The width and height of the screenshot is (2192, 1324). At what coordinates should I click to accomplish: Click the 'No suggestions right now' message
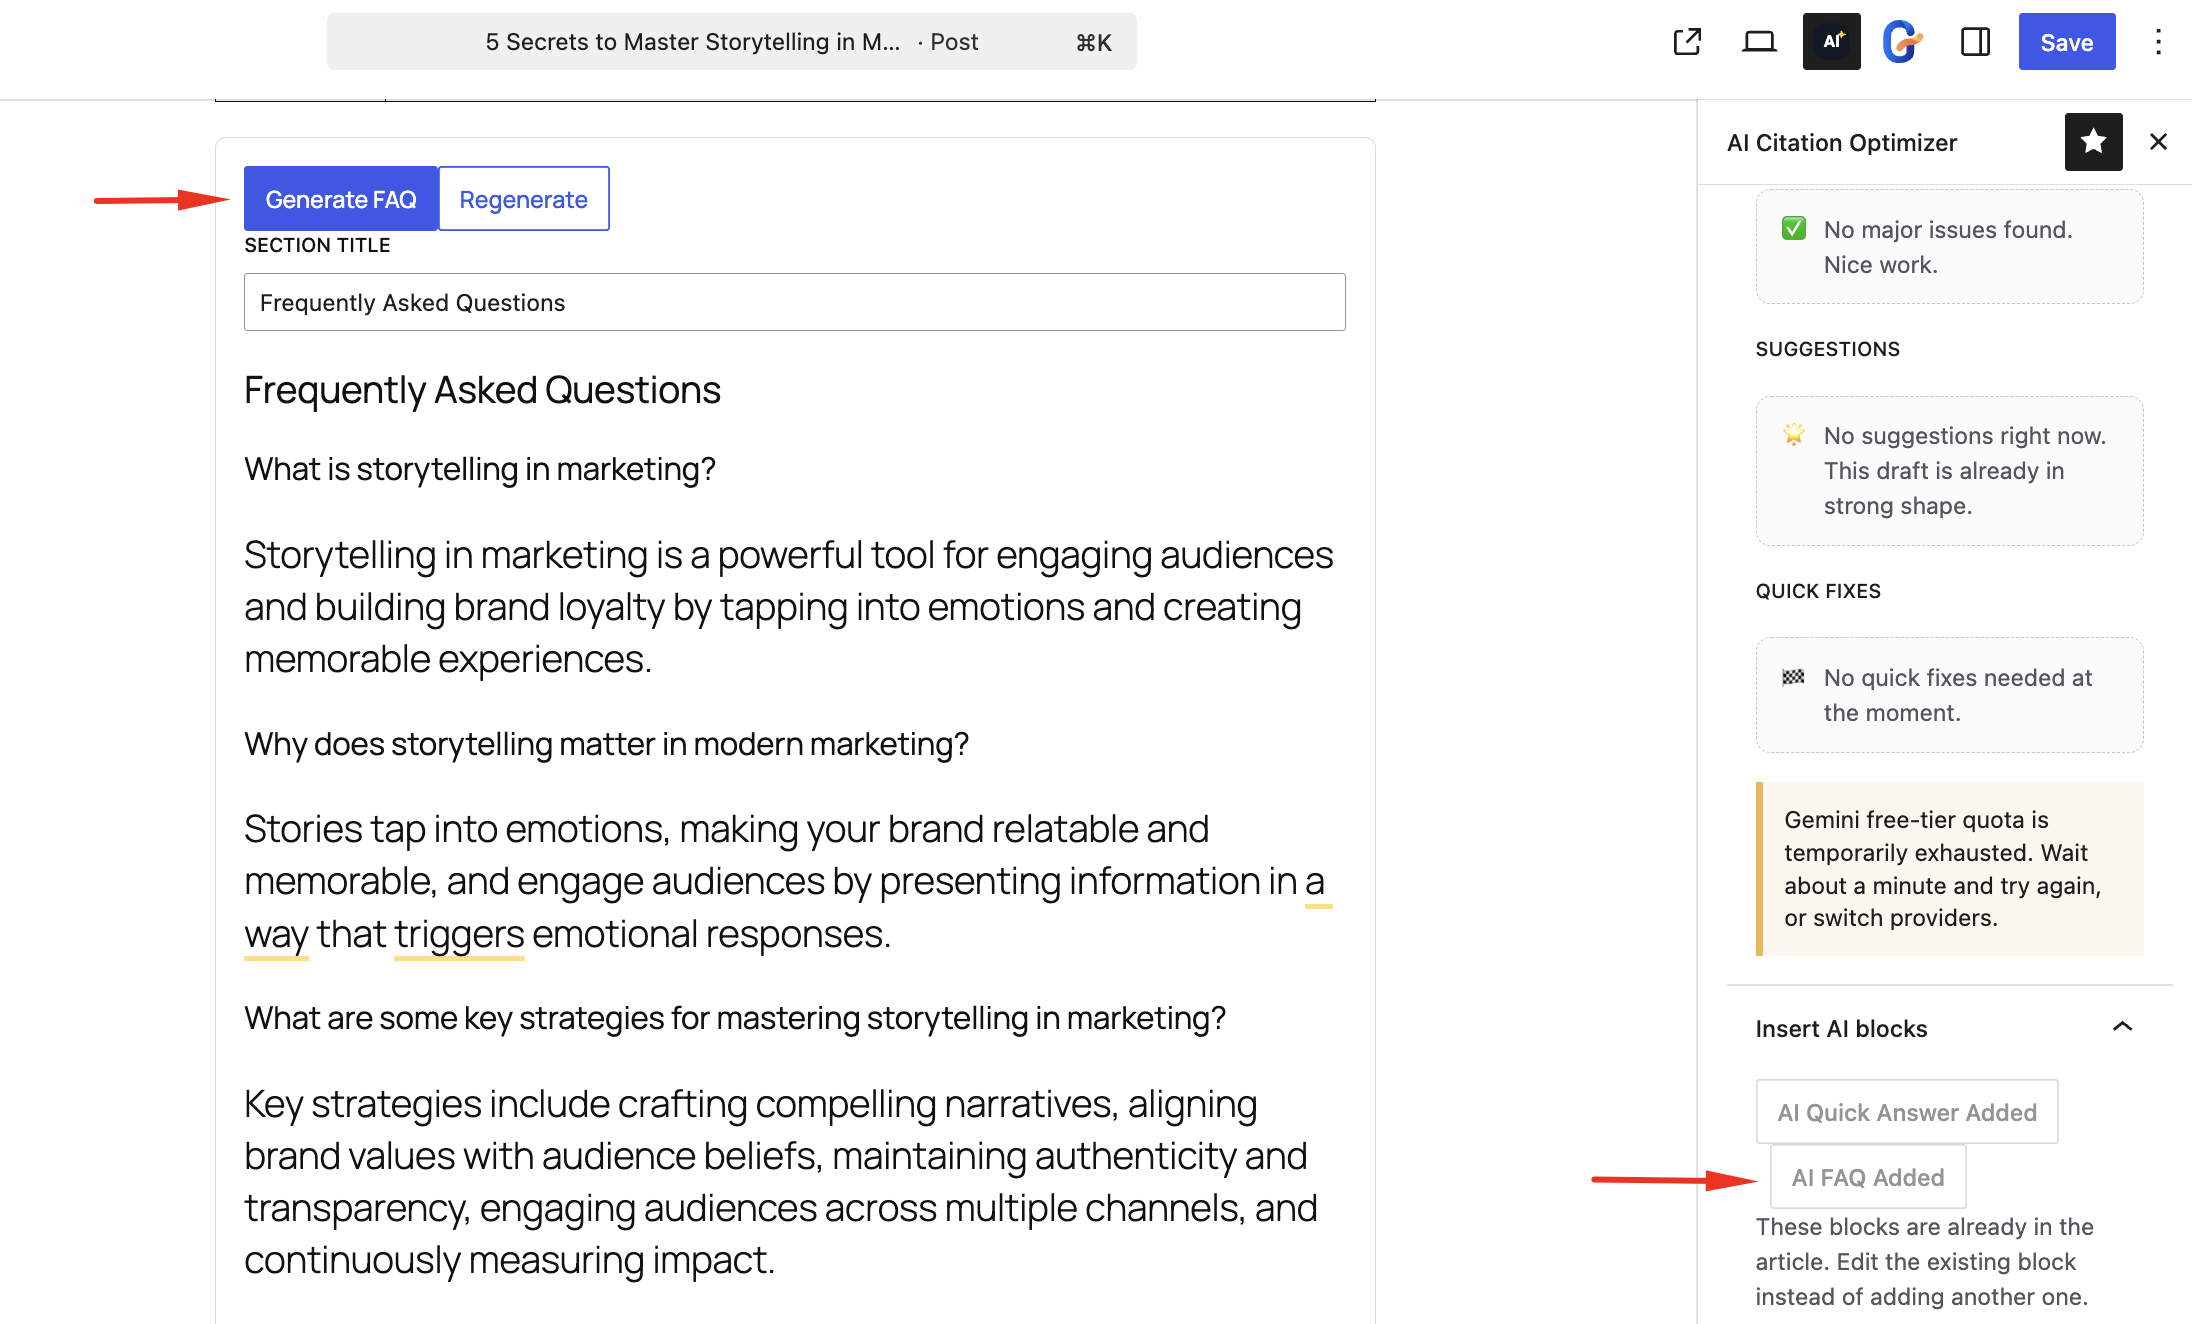[x=1949, y=471]
